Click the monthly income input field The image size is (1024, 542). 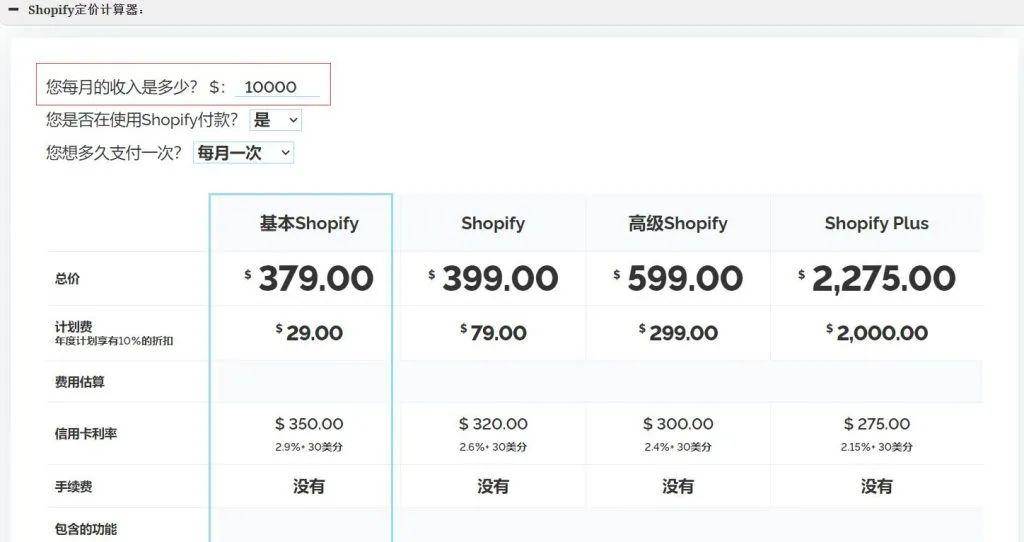point(276,87)
